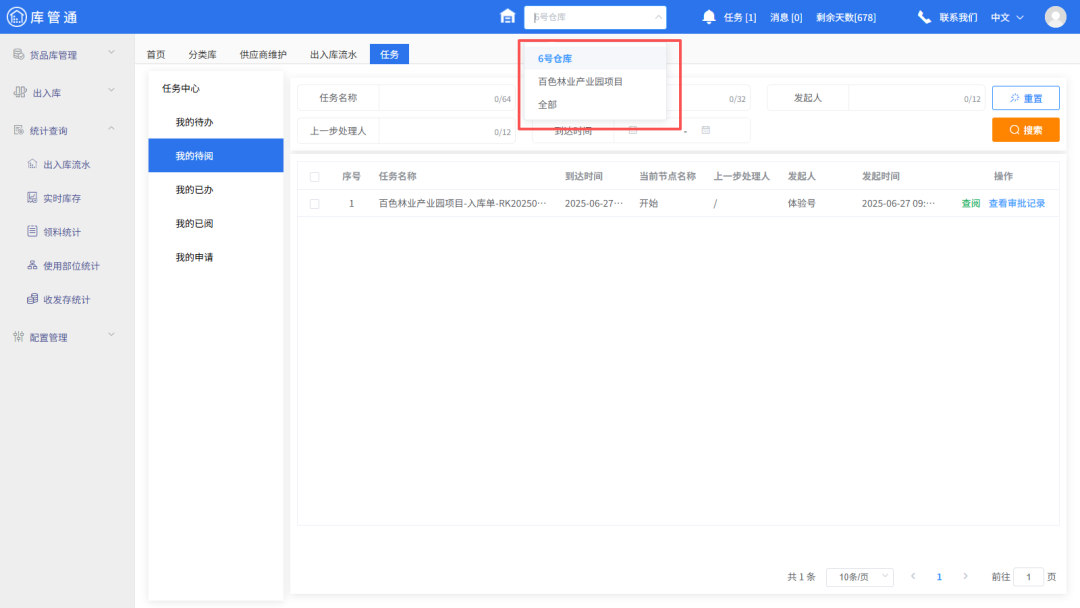
Task: Select 全部 in warehouse dropdown list
Action: click(595, 105)
